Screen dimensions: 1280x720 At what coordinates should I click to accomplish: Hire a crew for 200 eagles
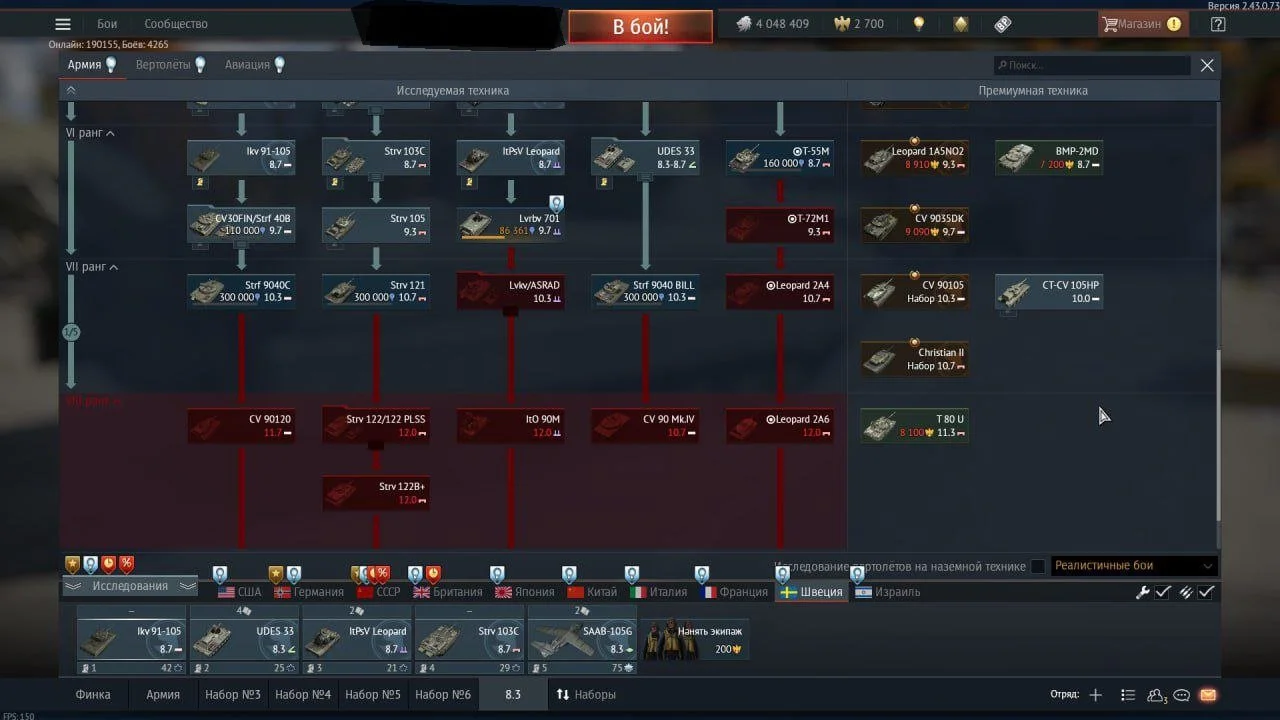(695, 638)
